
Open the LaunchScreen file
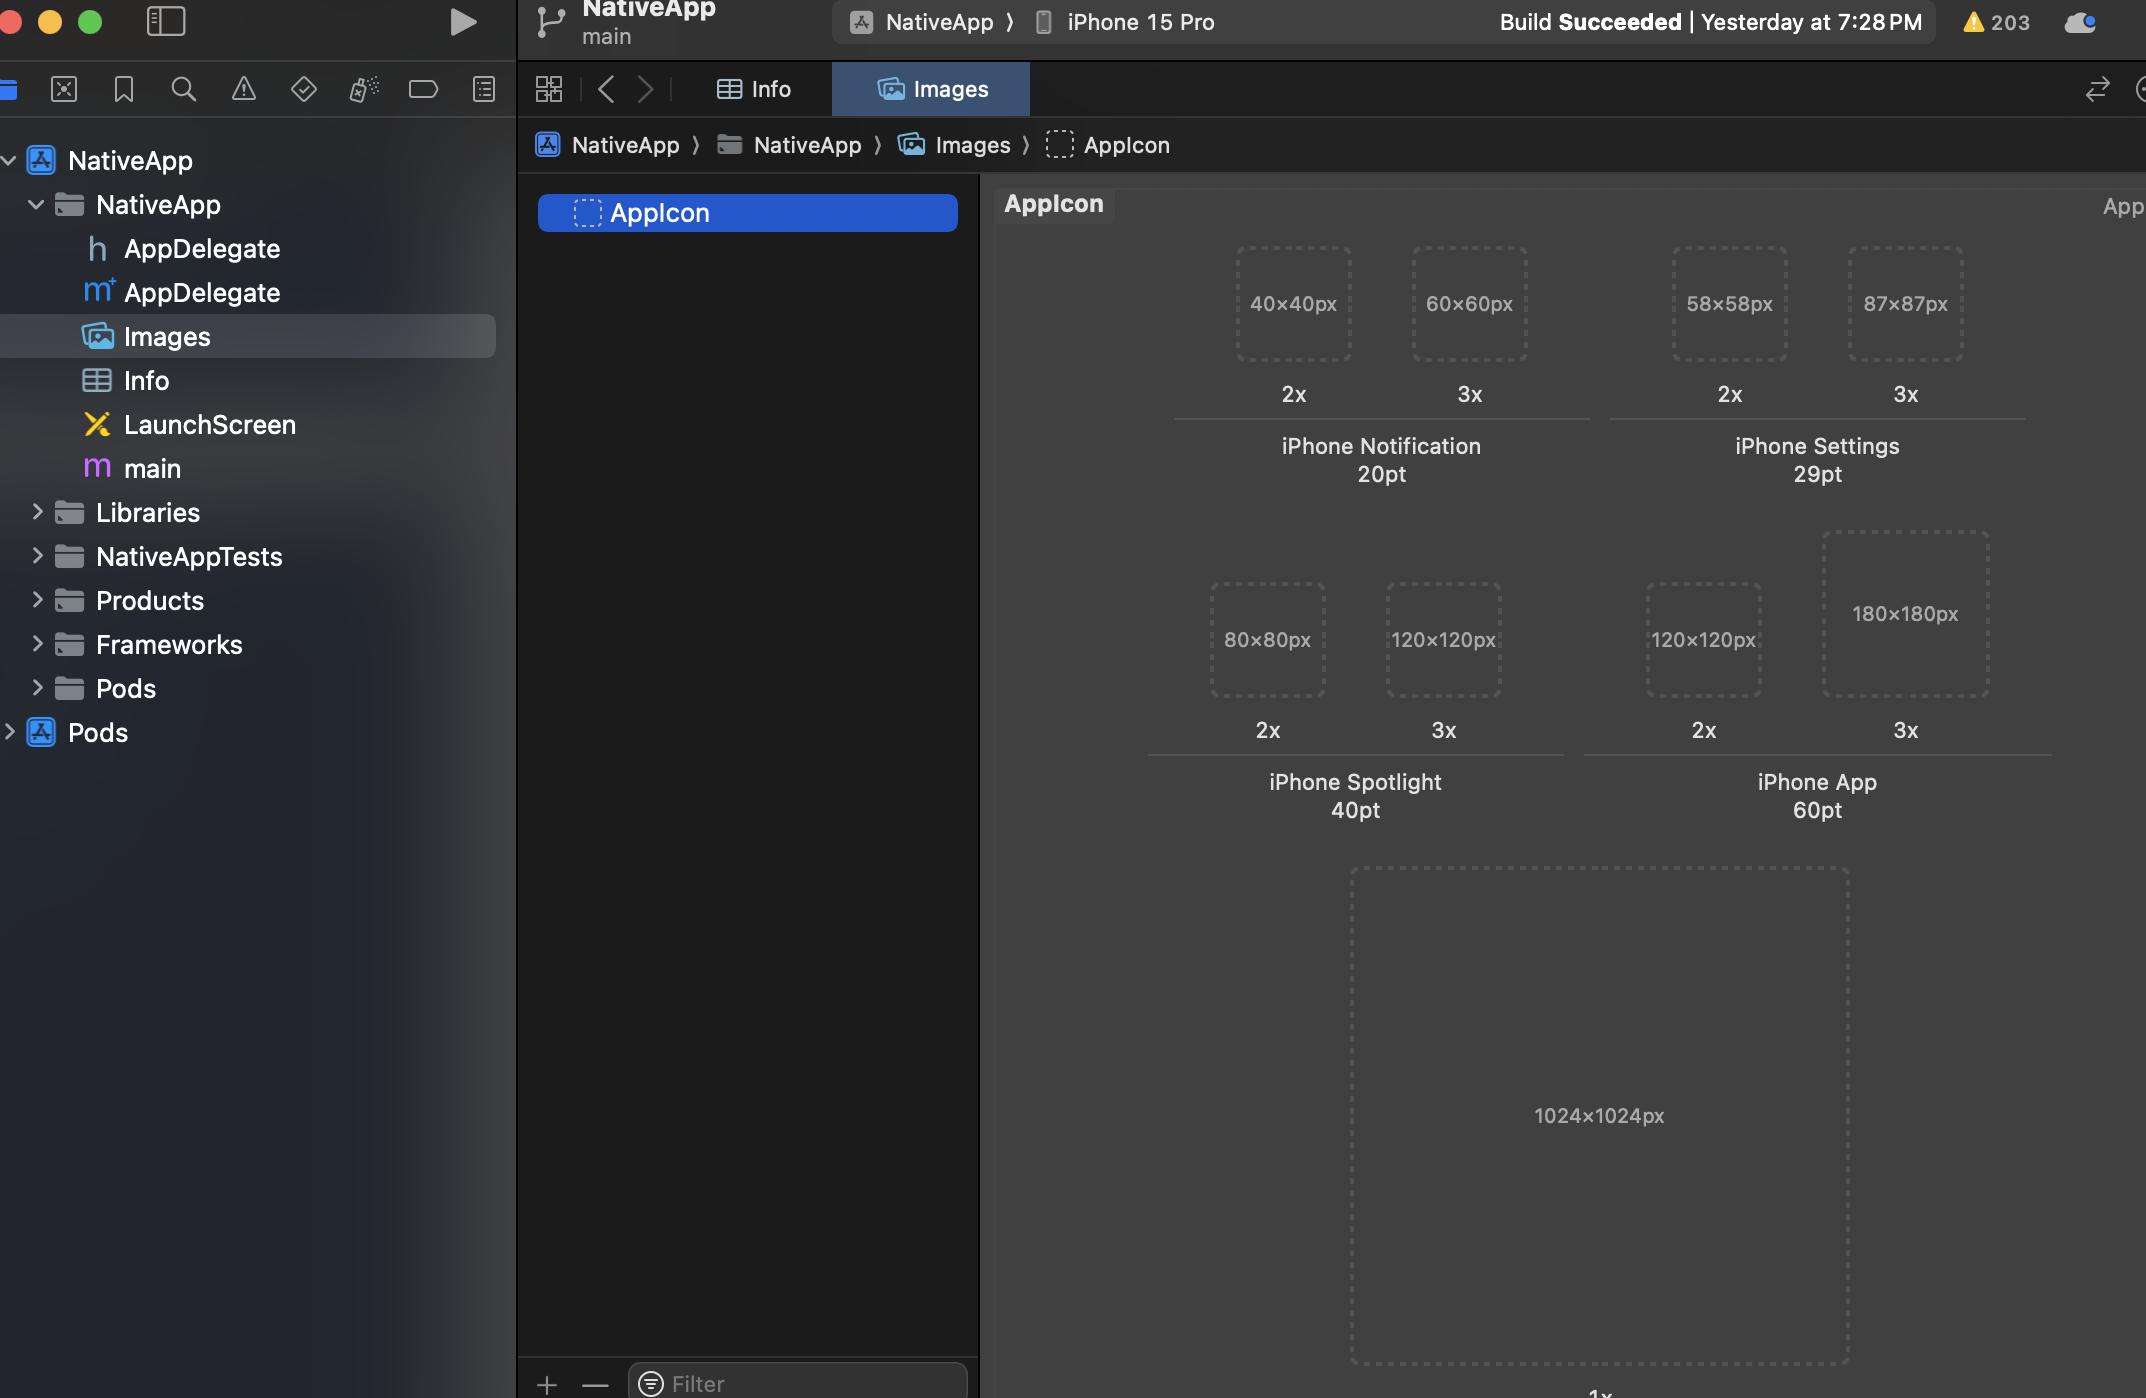point(209,424)
